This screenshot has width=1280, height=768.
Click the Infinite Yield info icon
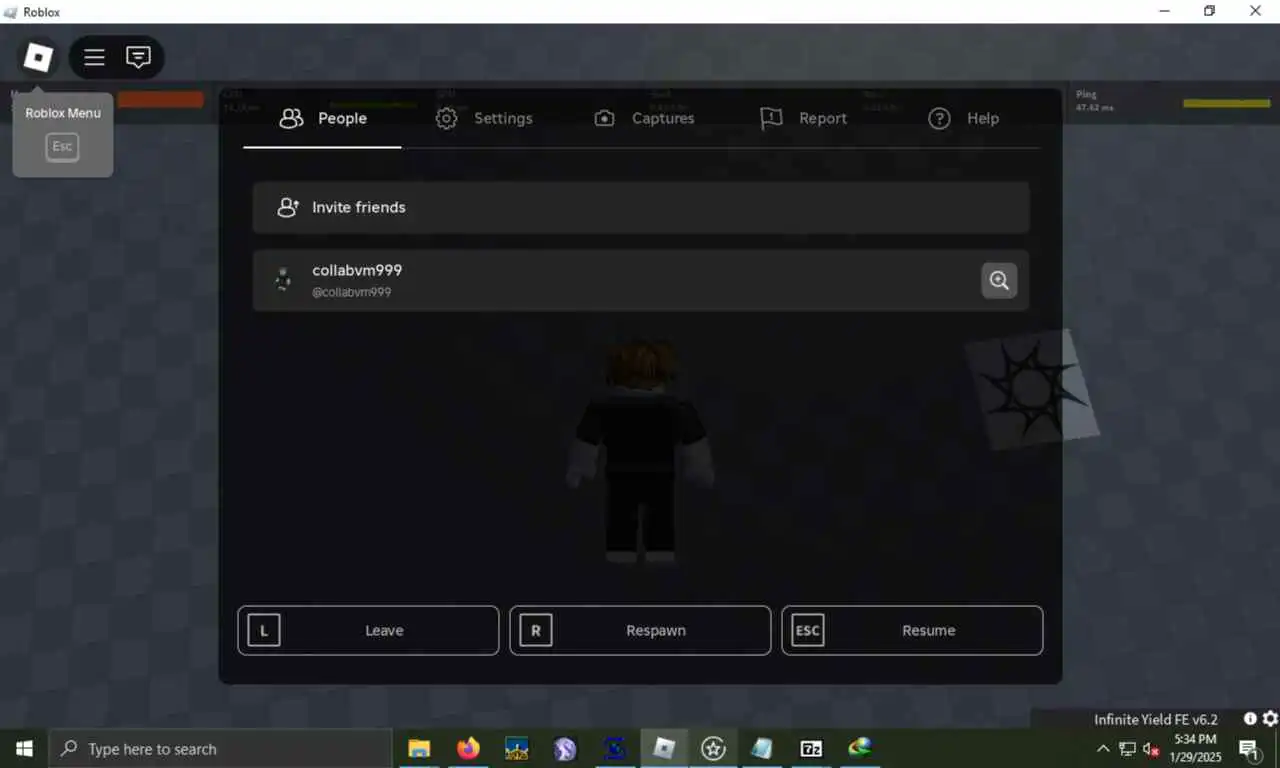[1250, 719]
